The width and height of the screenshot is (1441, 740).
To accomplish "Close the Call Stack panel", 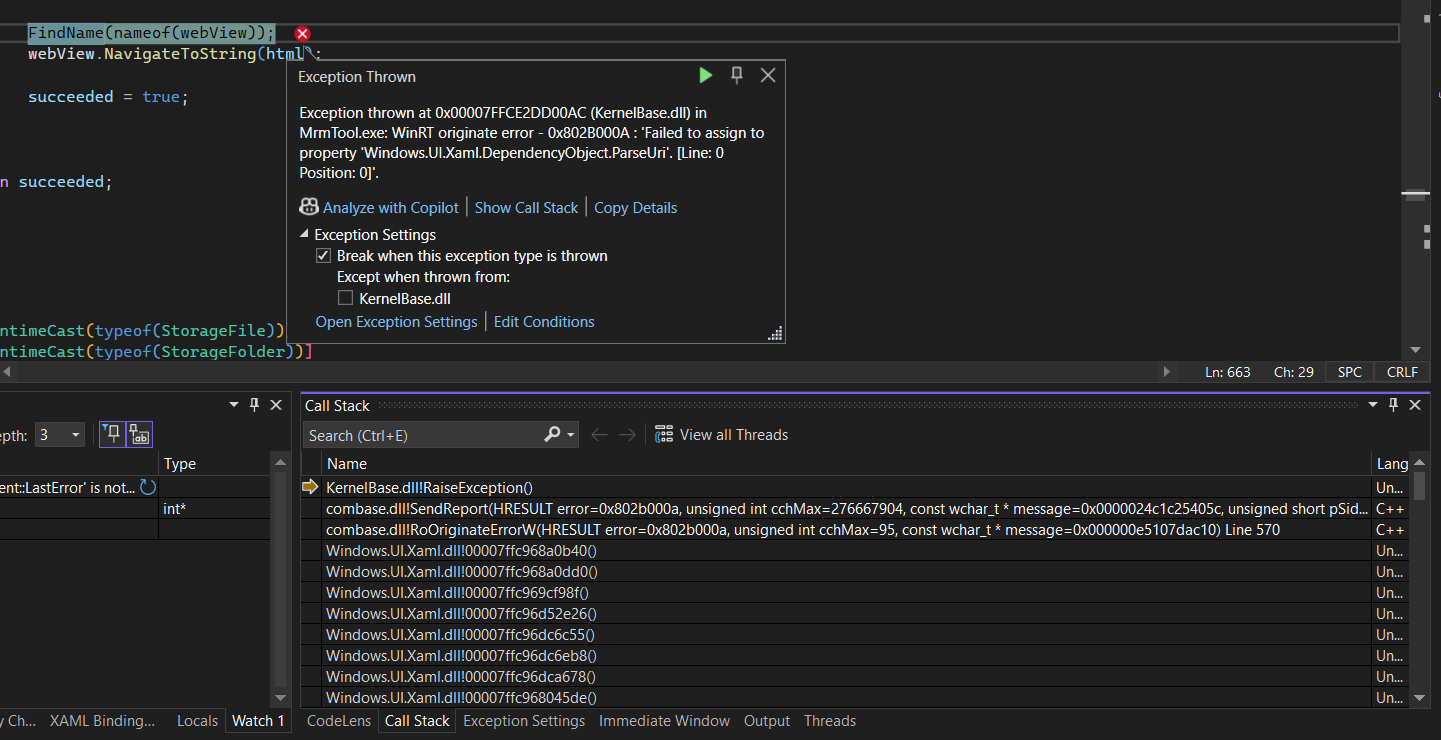I will click(1415, 405).
